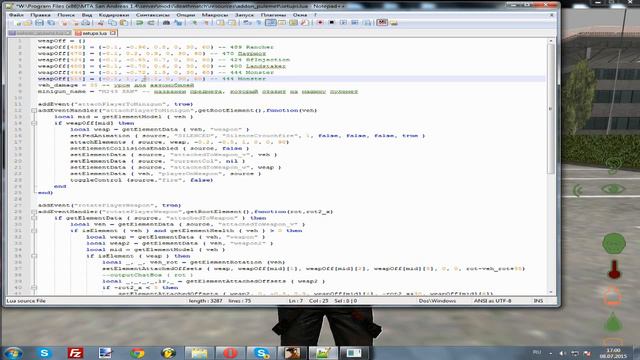Open the Опции menu
Image resolution: width=640 pixels, height=360 pixels.
(186, 15)
